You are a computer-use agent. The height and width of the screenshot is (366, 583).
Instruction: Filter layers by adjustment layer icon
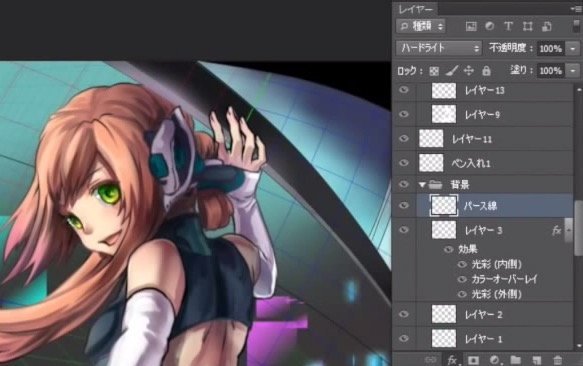(x=490, y=26)
